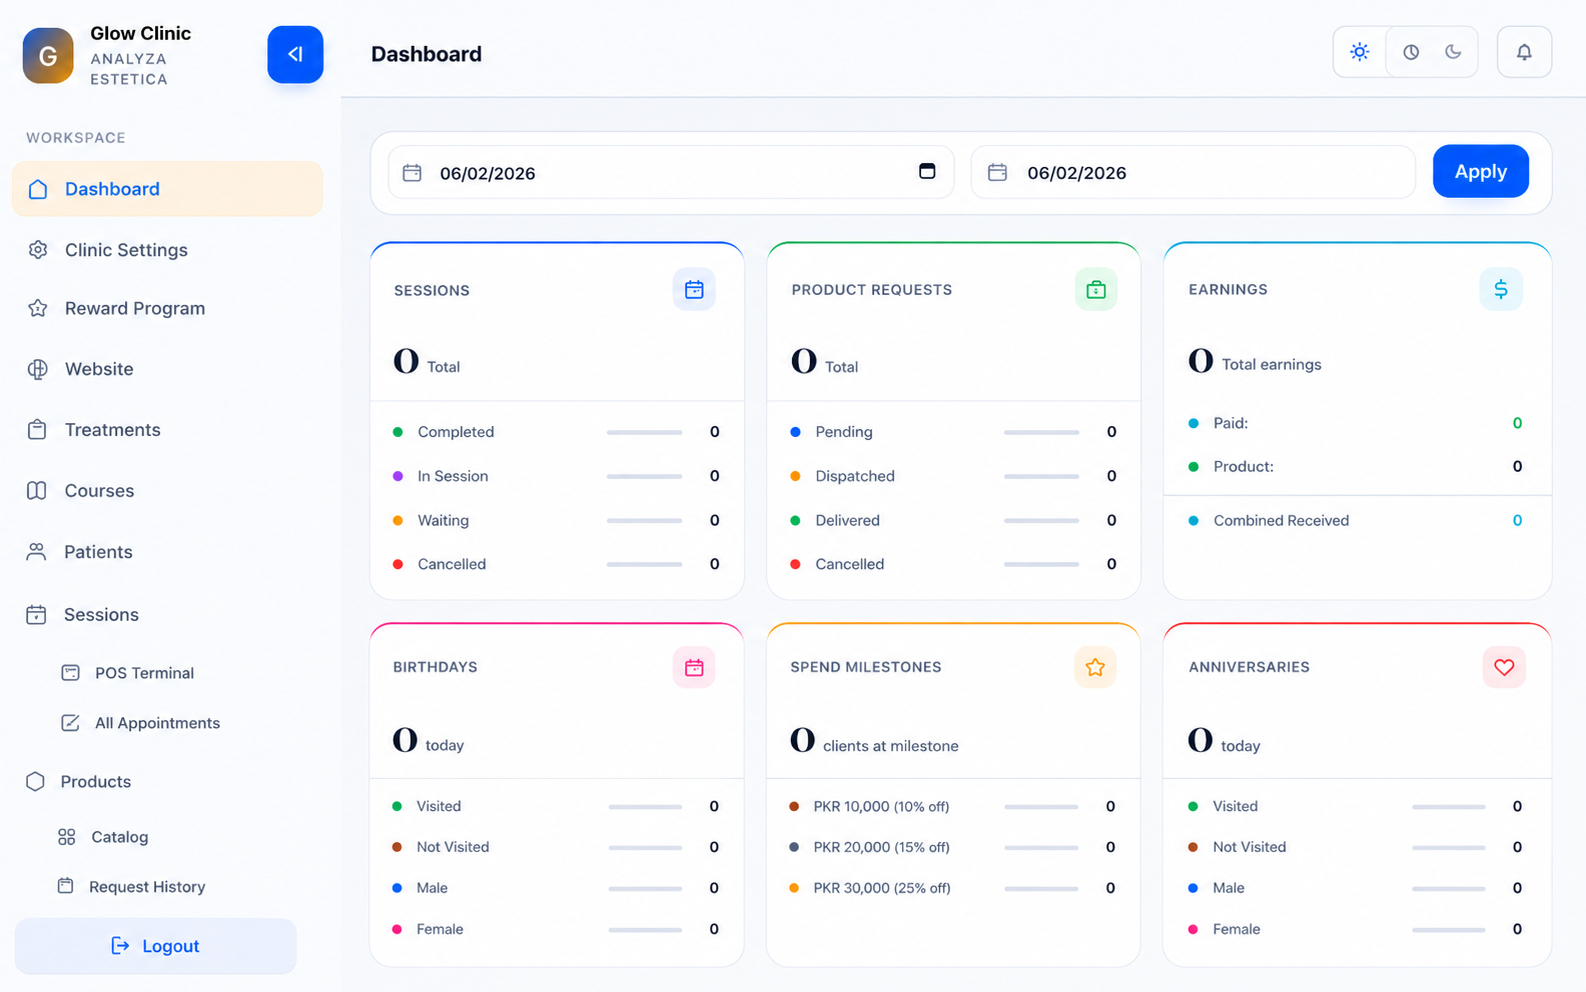
Task: Select the auto theme clock icon
Action: (1411, 52)
